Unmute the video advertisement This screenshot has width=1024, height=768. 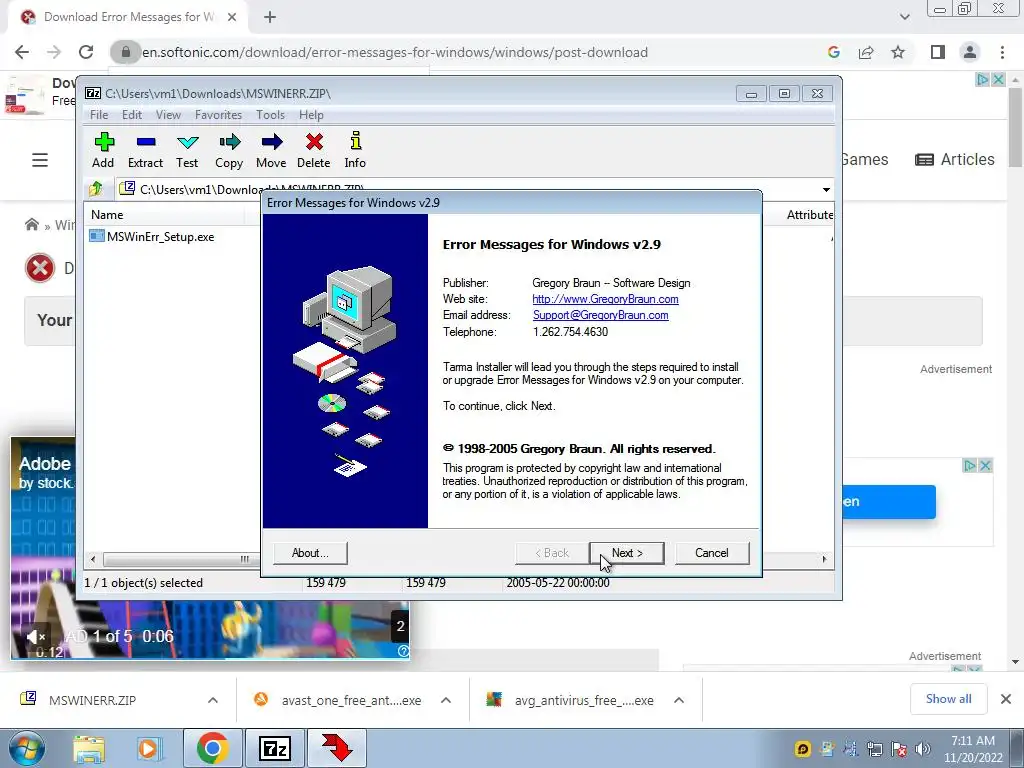point(36,636)
